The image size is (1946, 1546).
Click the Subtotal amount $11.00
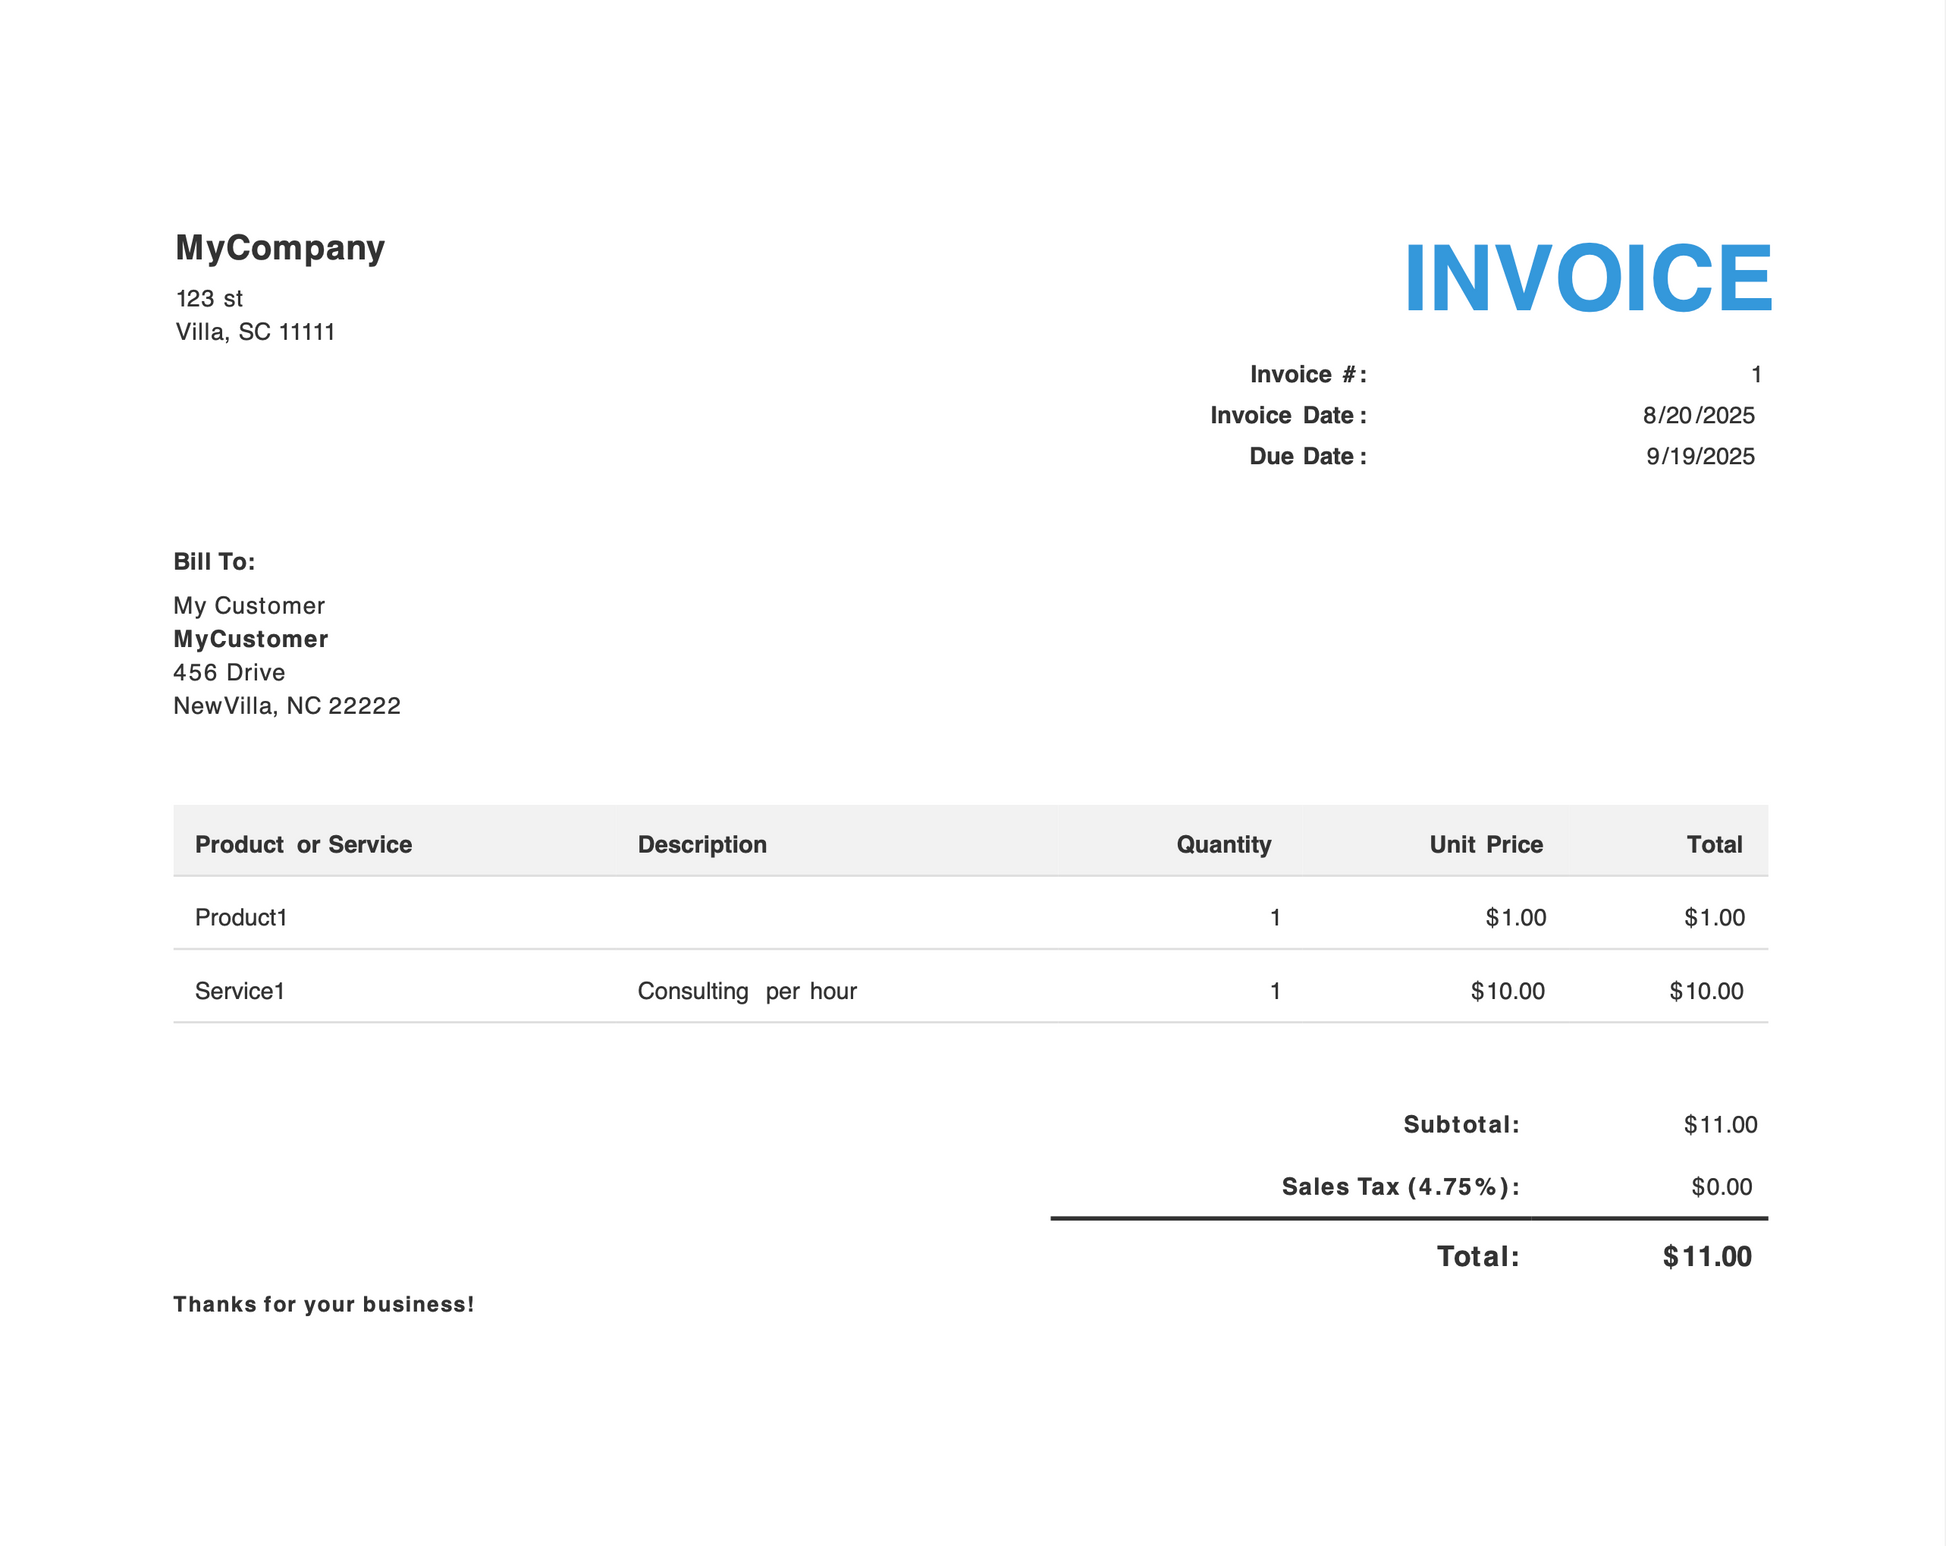pyautogui.click(x=1720, y=1124)
